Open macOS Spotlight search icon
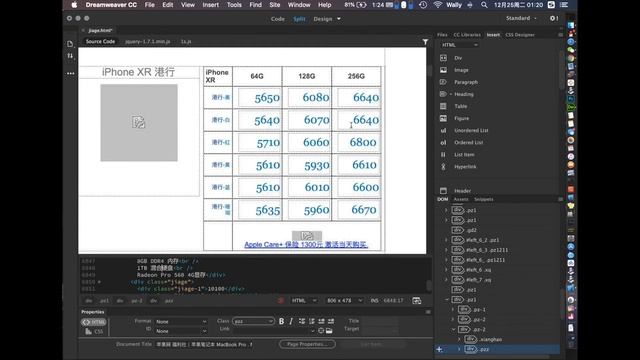This screenshot has height=360, width=640. pos(484,5)
